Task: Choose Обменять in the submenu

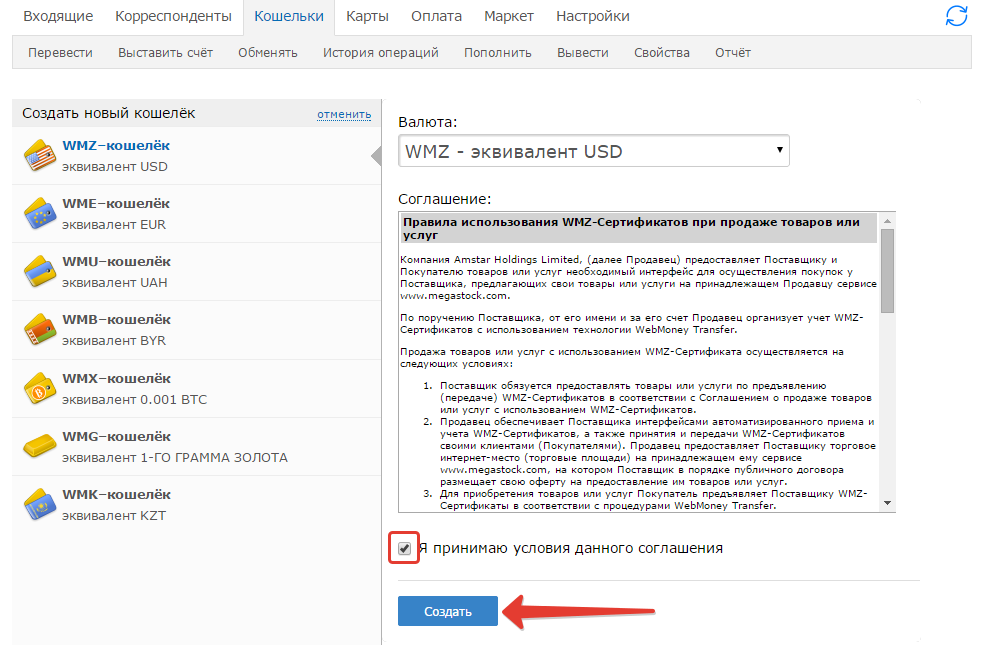Action: pyautogui.click(x=267, y=53)
